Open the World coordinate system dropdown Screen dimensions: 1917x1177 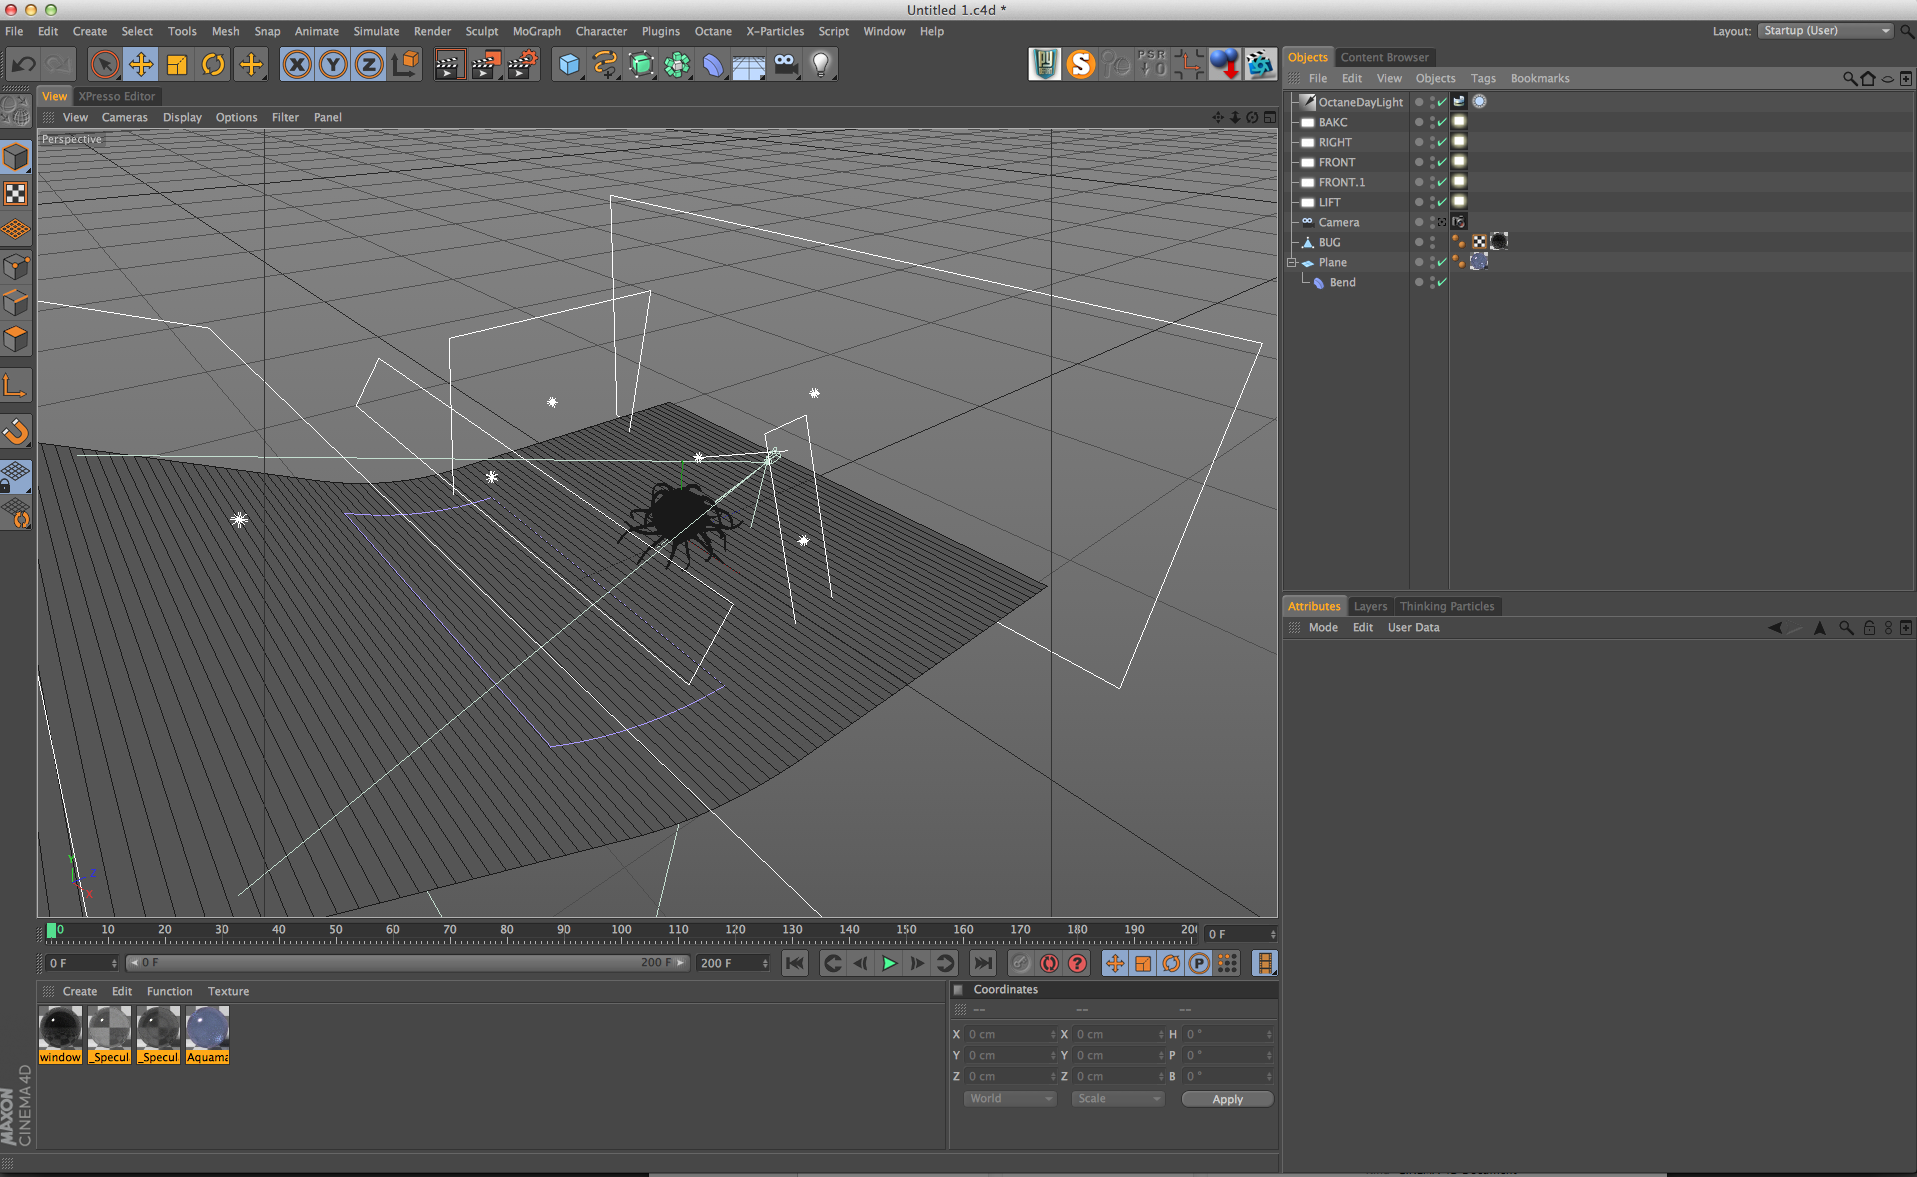point(1010,1098)
